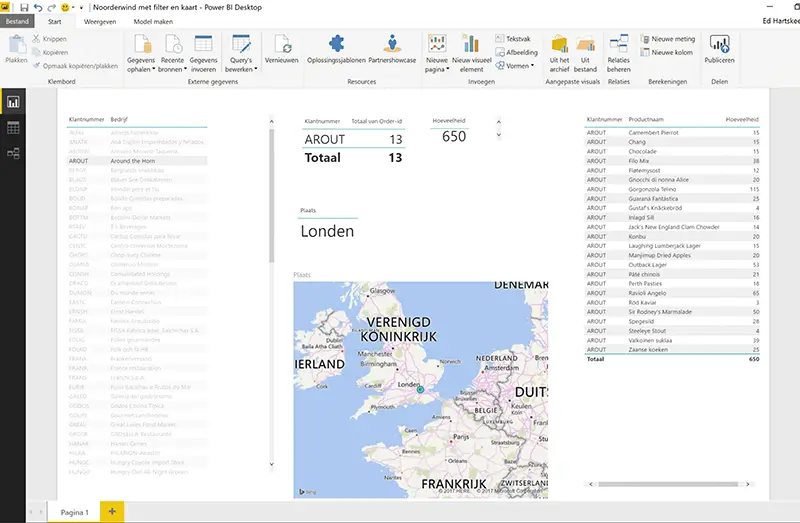Click the Partnershowcase icon
The image size is (800, 523).
391,43
